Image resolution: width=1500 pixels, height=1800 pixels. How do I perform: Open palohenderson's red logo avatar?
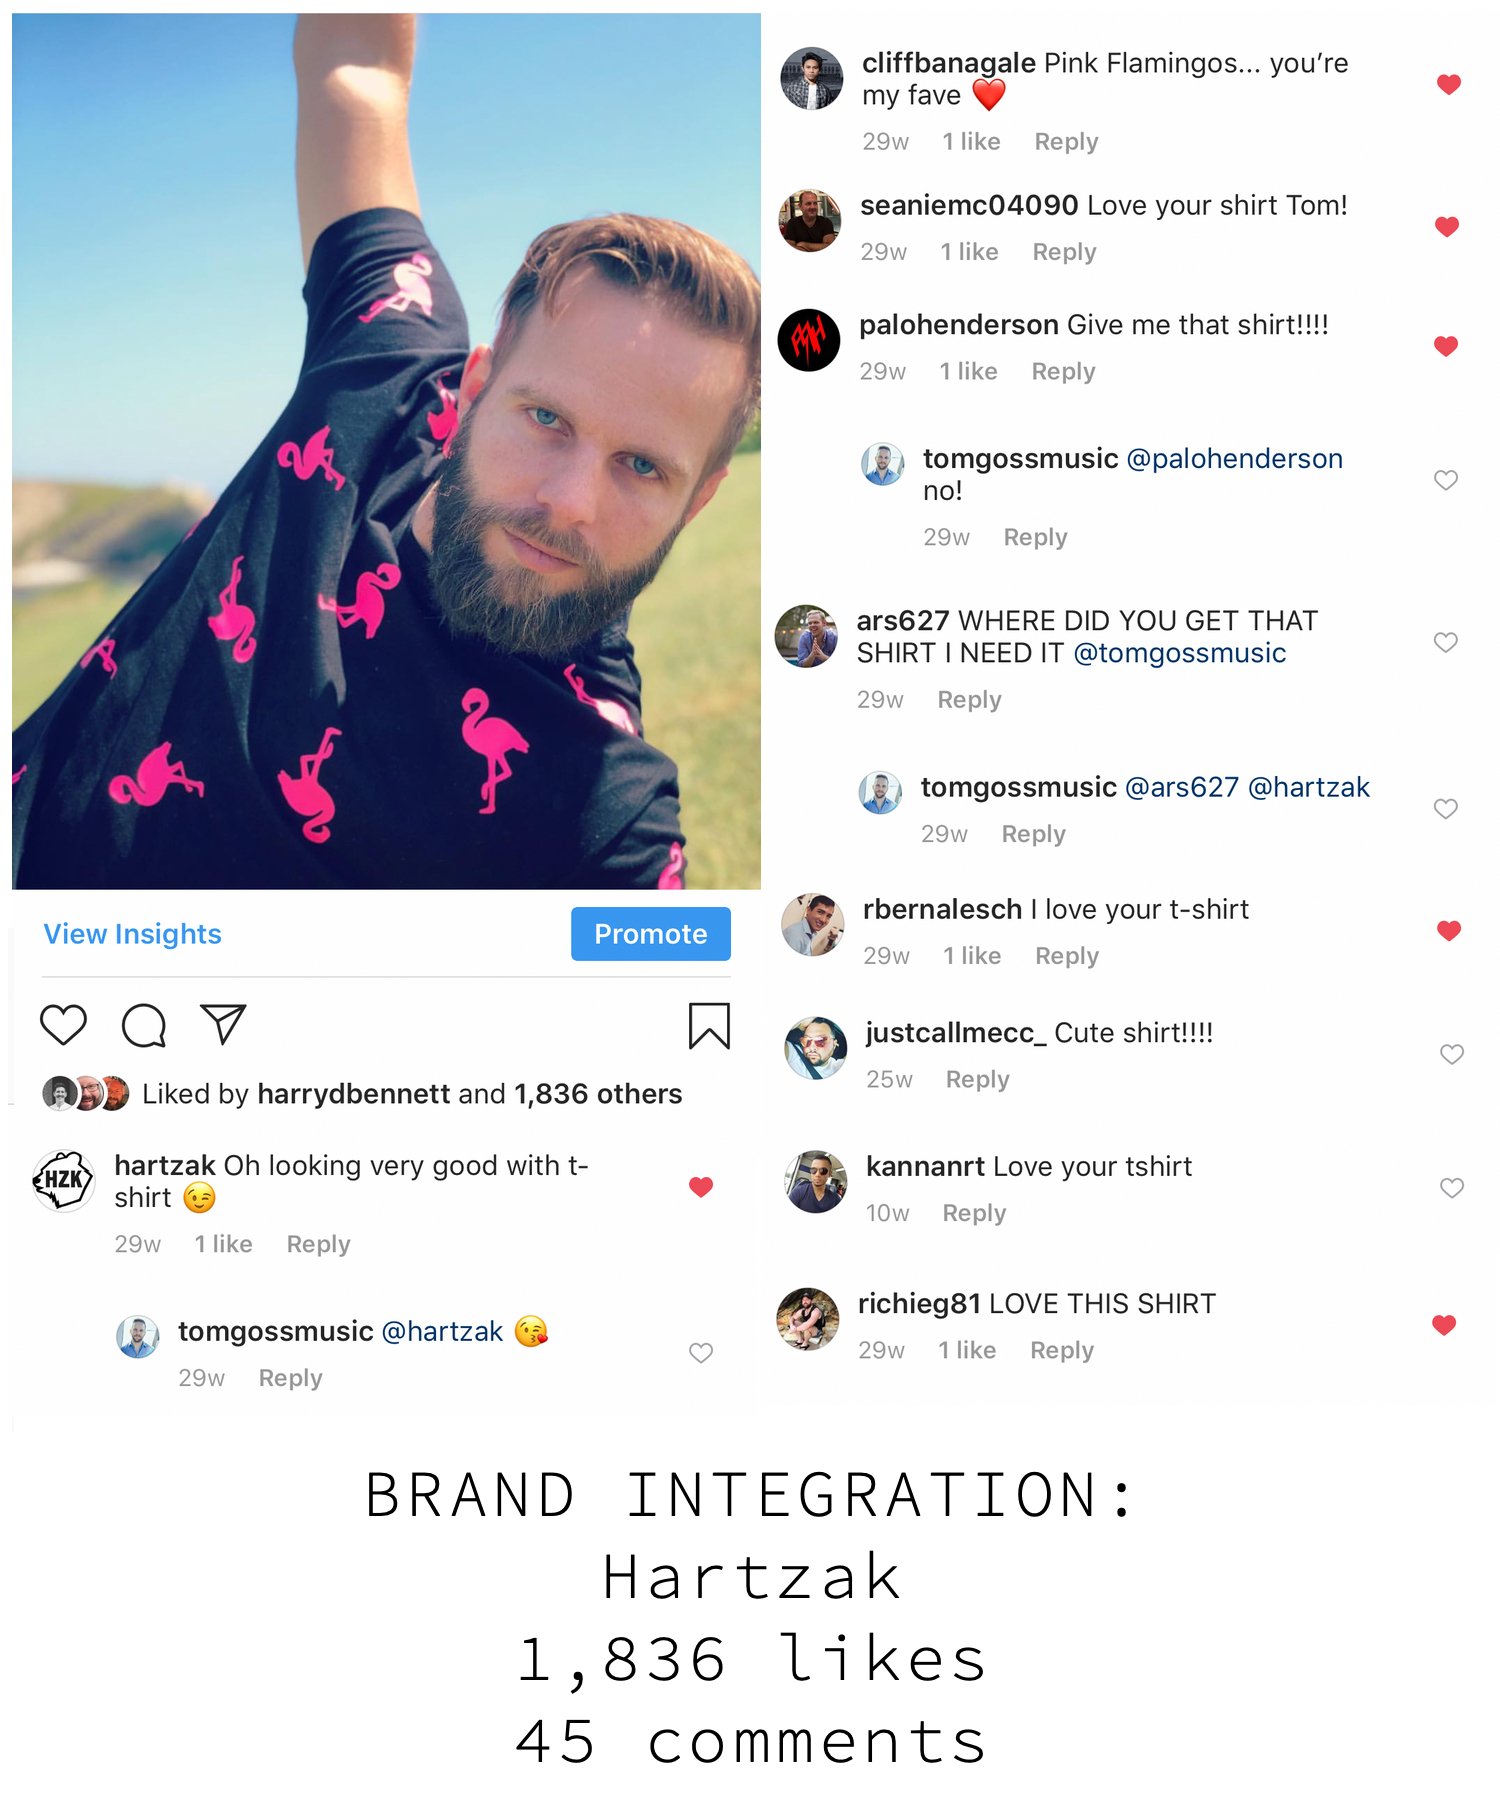click(809, 340)
